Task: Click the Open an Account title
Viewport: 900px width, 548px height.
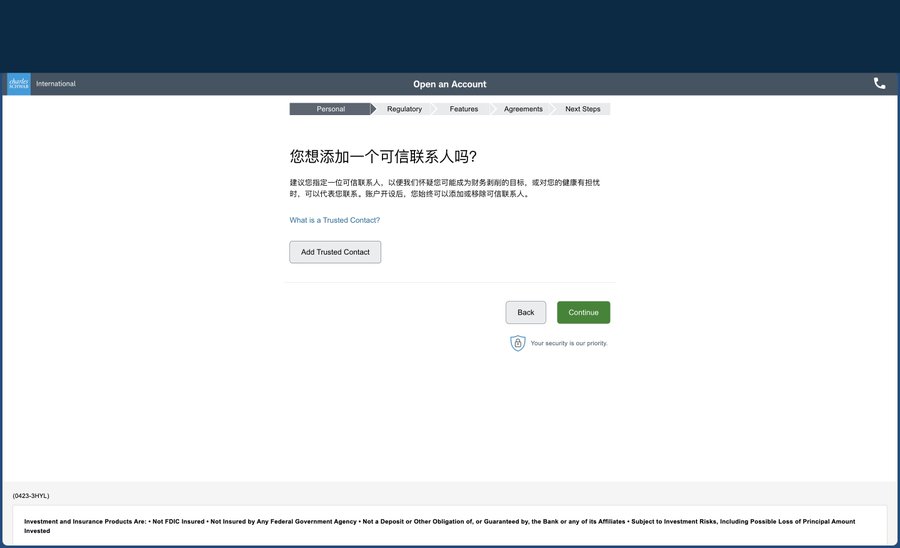Action: [x=449, y=84]
